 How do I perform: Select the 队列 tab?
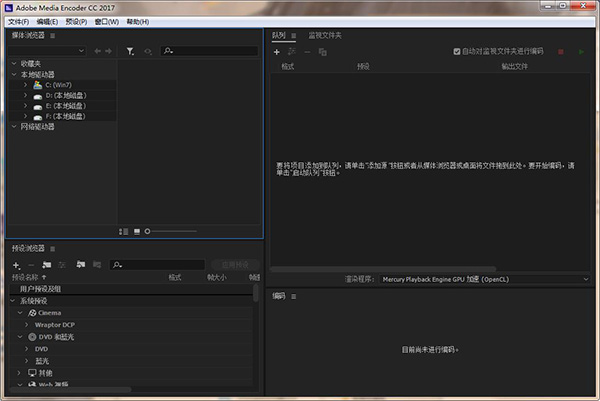coord(279,36)
